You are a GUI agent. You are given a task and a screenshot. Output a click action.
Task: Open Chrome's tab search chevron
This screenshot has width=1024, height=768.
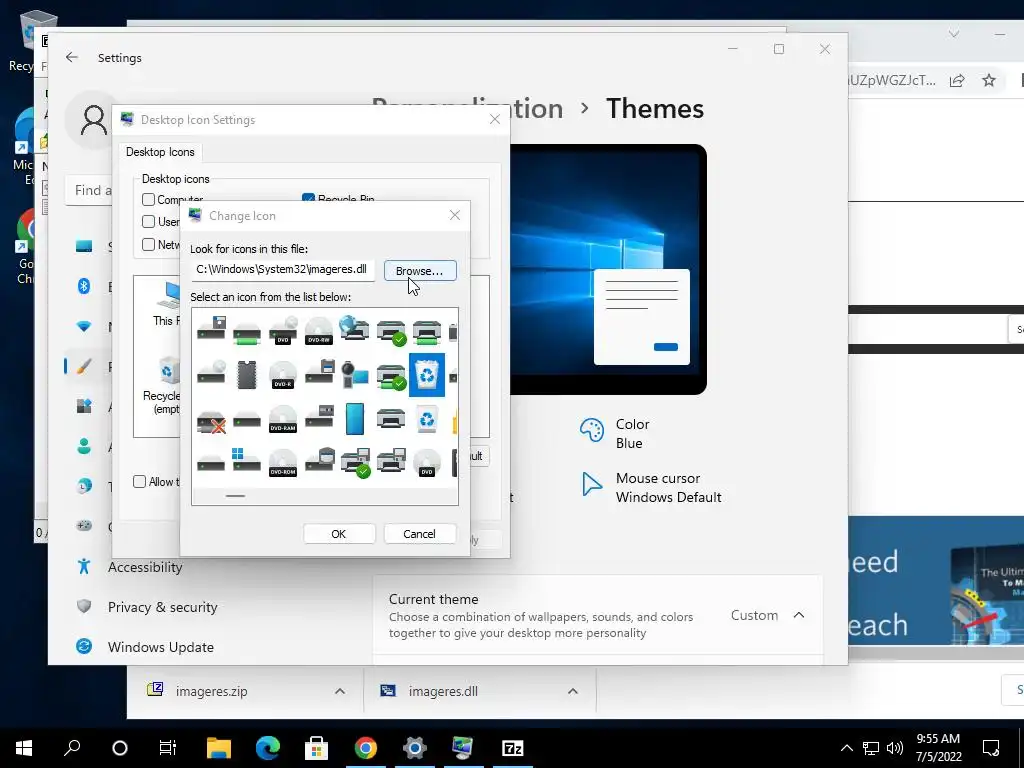click(x=954, y=34)
